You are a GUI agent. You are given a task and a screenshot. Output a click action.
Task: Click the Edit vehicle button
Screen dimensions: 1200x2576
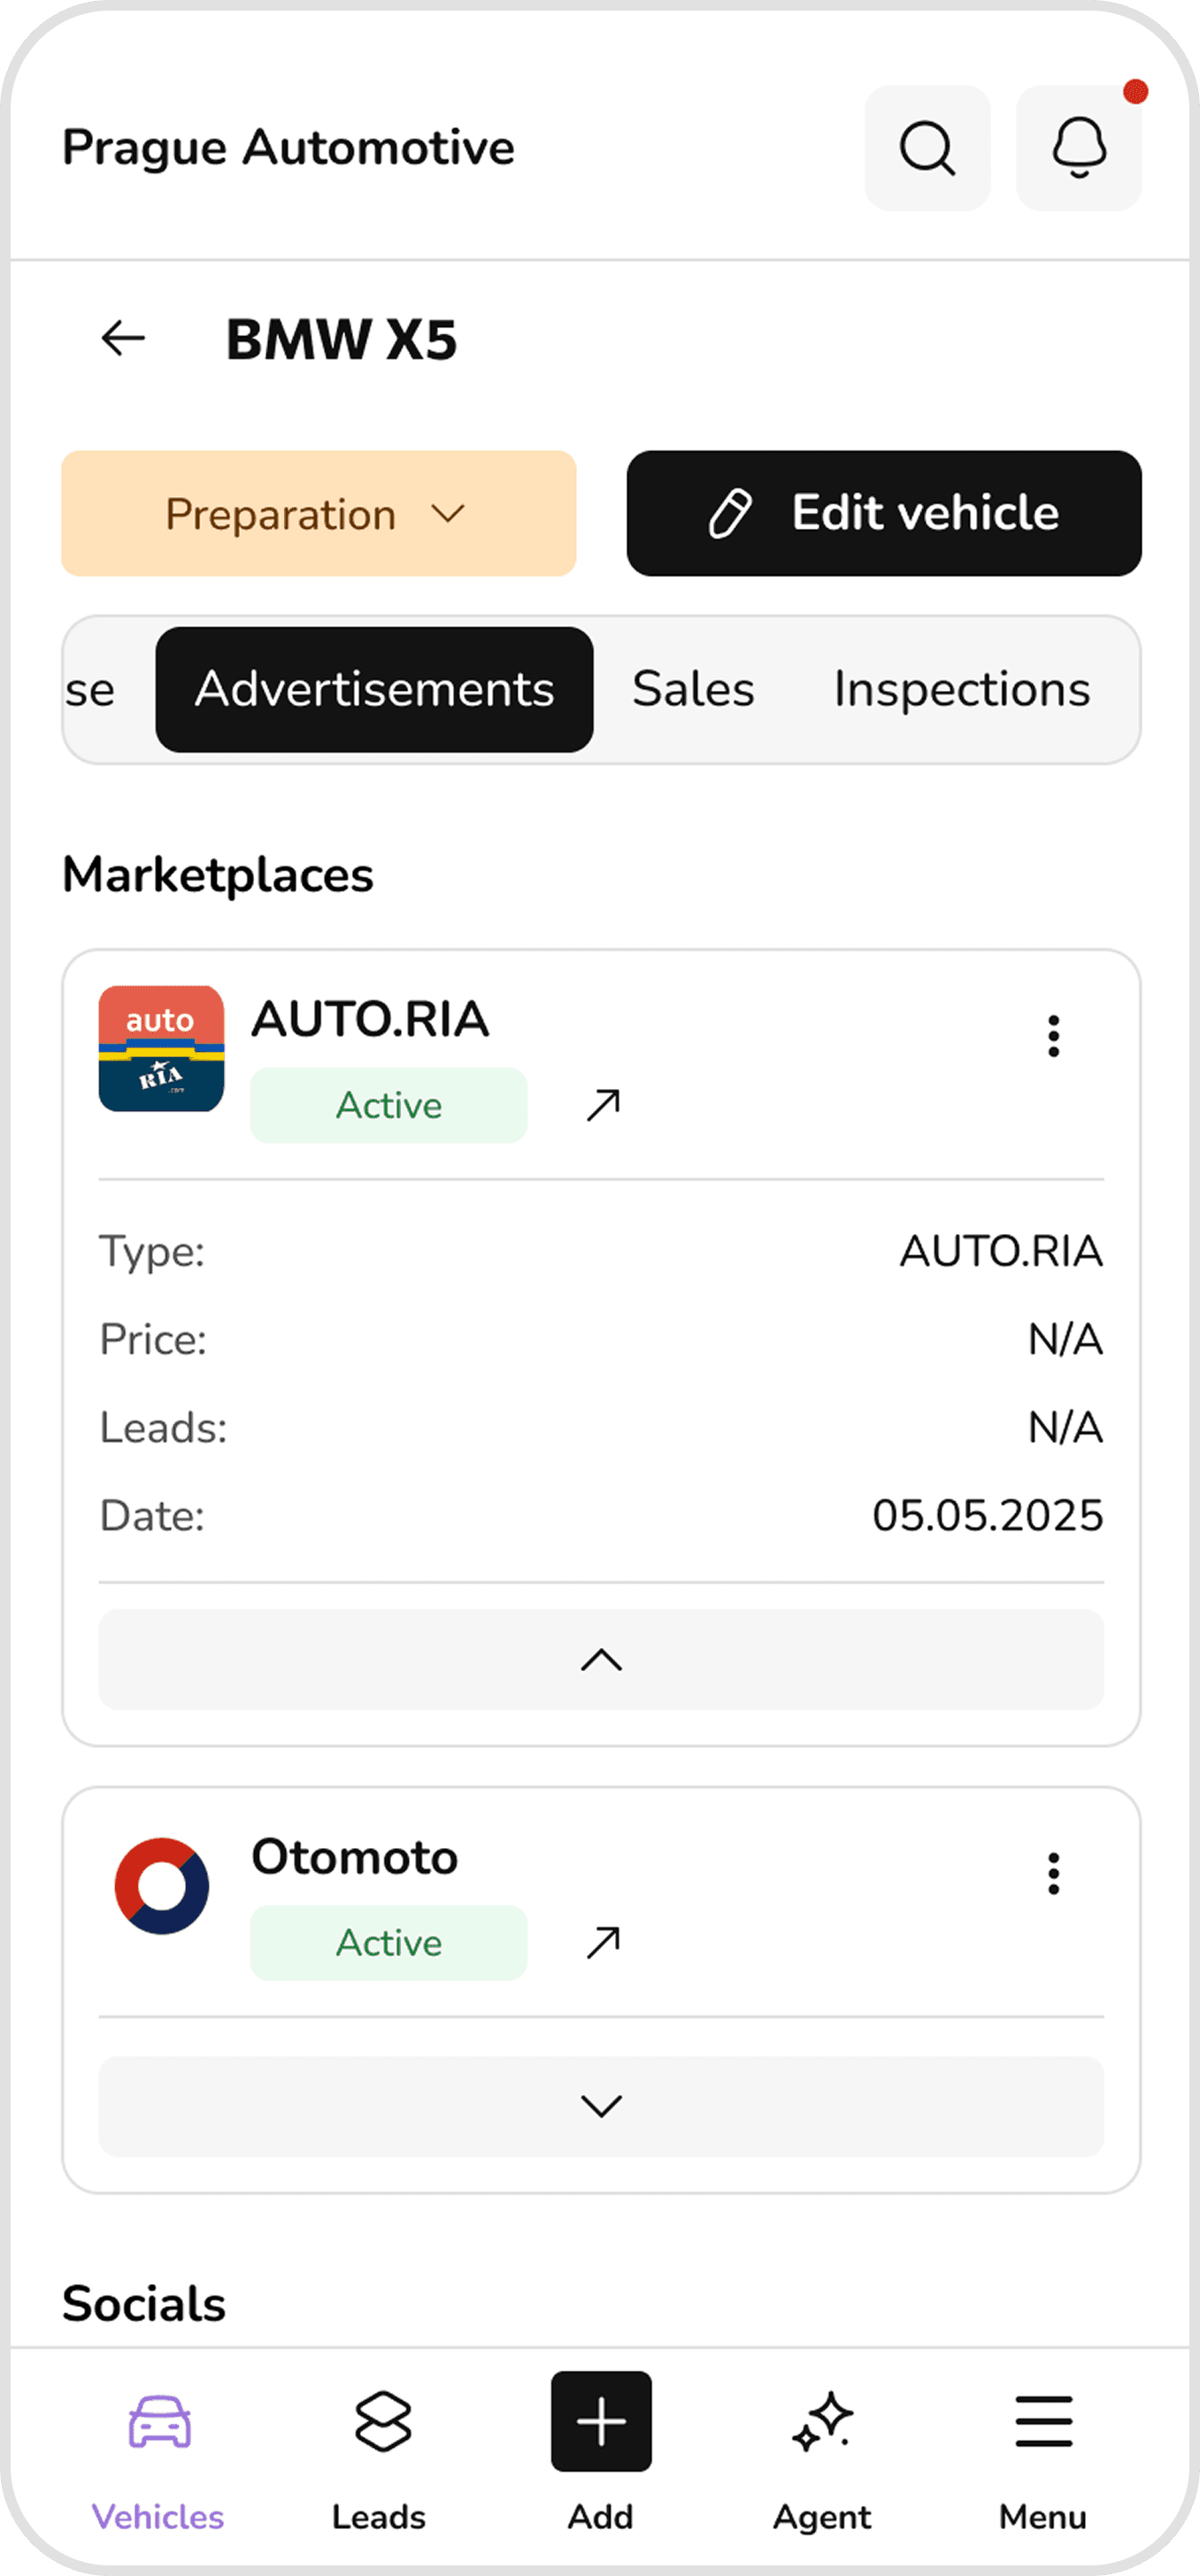pos(884,514)
